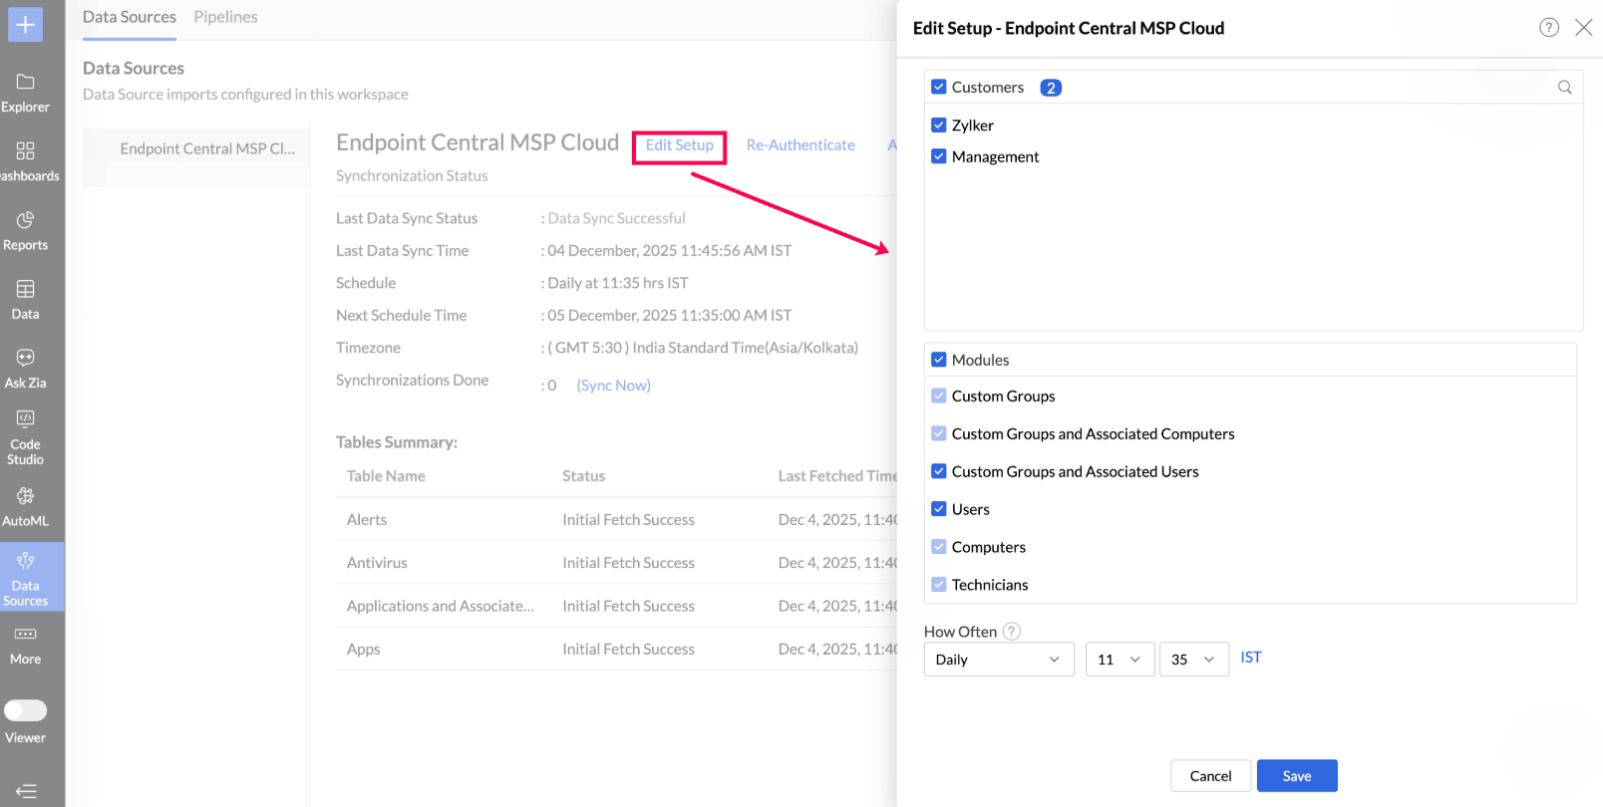Click the help icon in Edit Setup
This screenshot has height=807, width=1603.
tap(1548, 28)
